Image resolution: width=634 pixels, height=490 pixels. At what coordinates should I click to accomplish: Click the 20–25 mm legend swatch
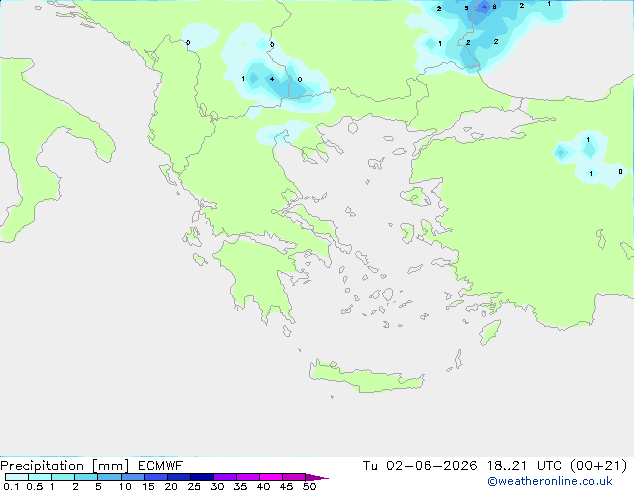tap(178, 477)
